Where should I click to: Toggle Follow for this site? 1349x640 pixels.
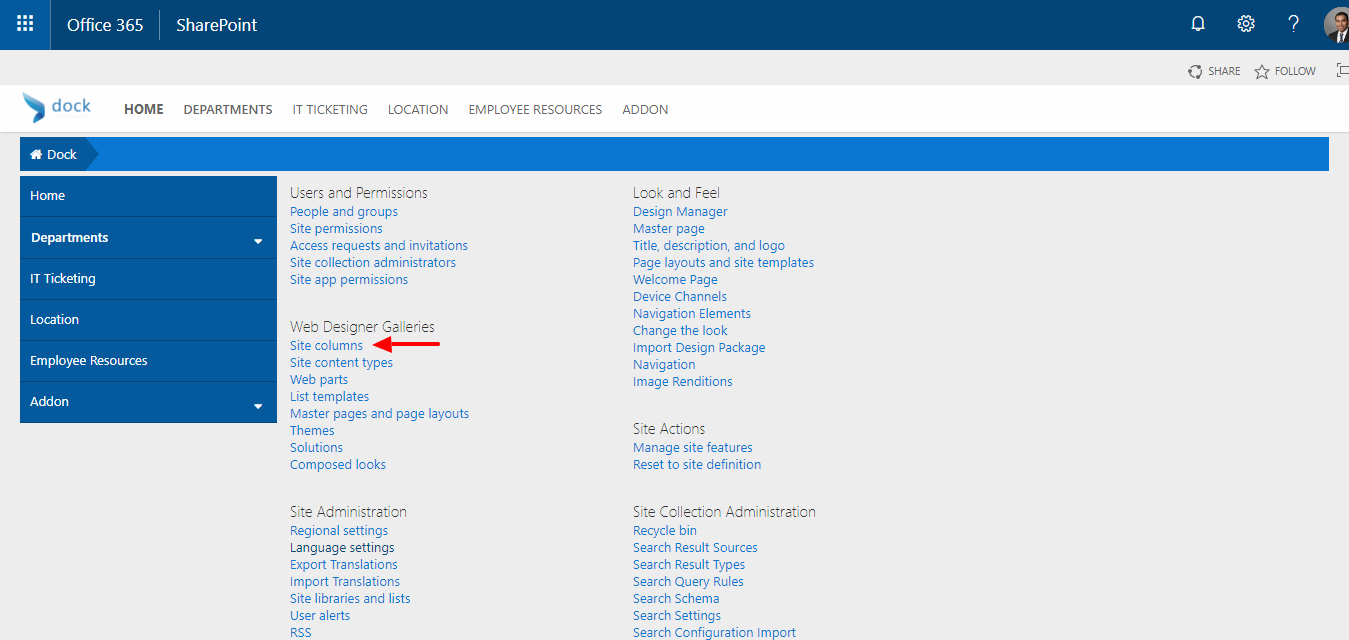pos(1284,70)
